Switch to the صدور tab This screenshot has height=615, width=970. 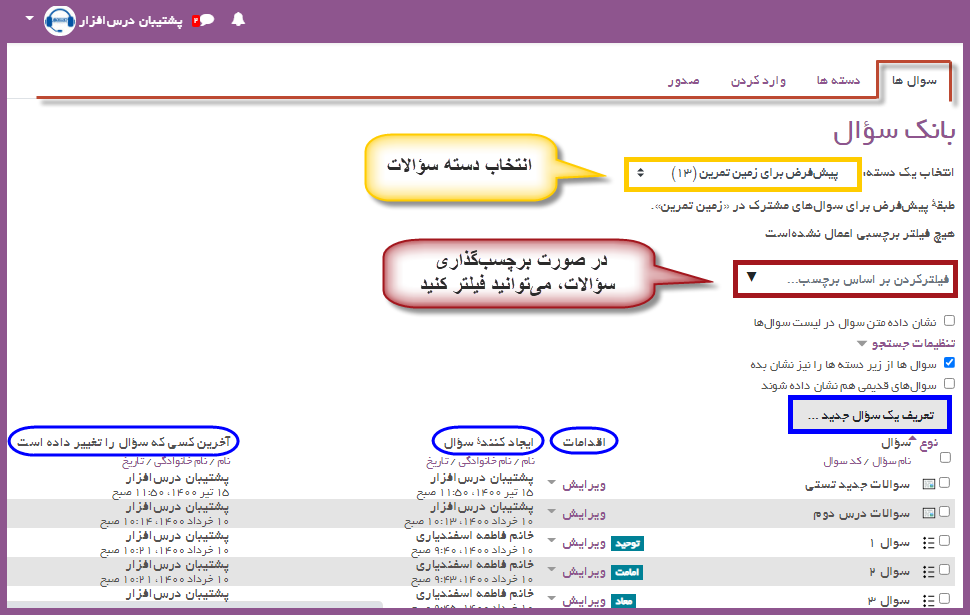tap(684, 80)
